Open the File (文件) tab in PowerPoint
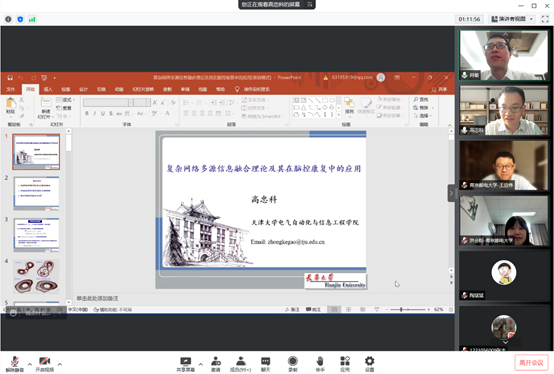Image resolution: width=554 pixels, height=374 pixels. click(11, 89)
